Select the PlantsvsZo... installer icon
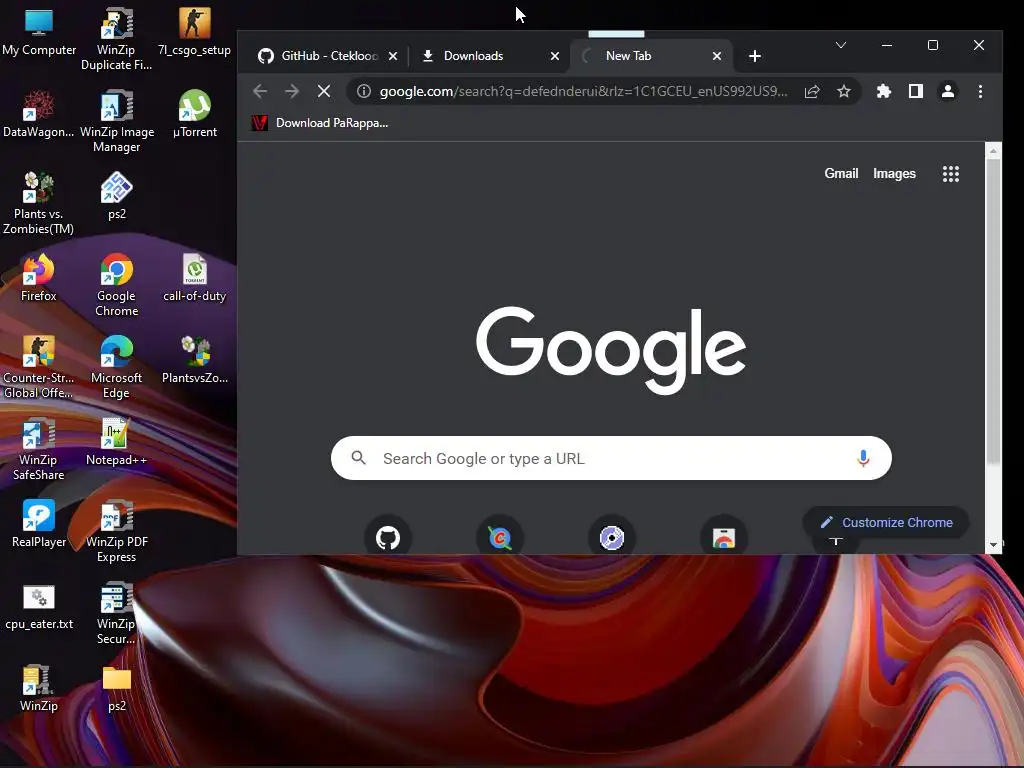 pyautogui.click(x=195, y=360)
